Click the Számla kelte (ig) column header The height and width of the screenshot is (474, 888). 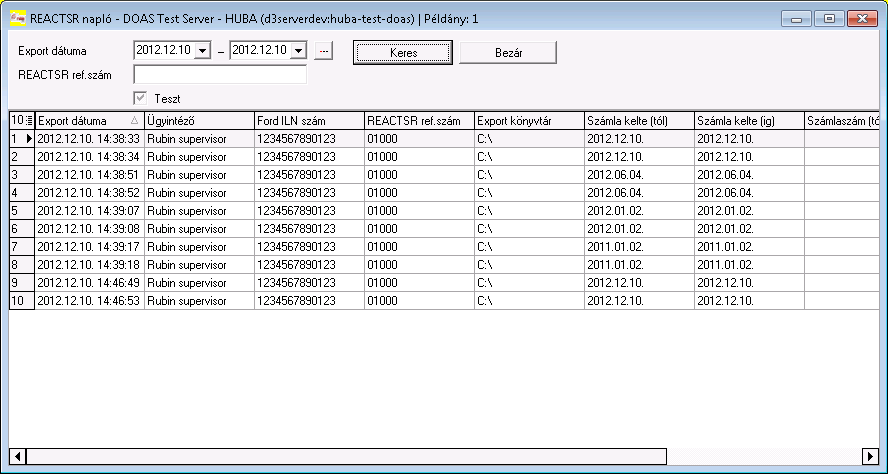(749, 121)
